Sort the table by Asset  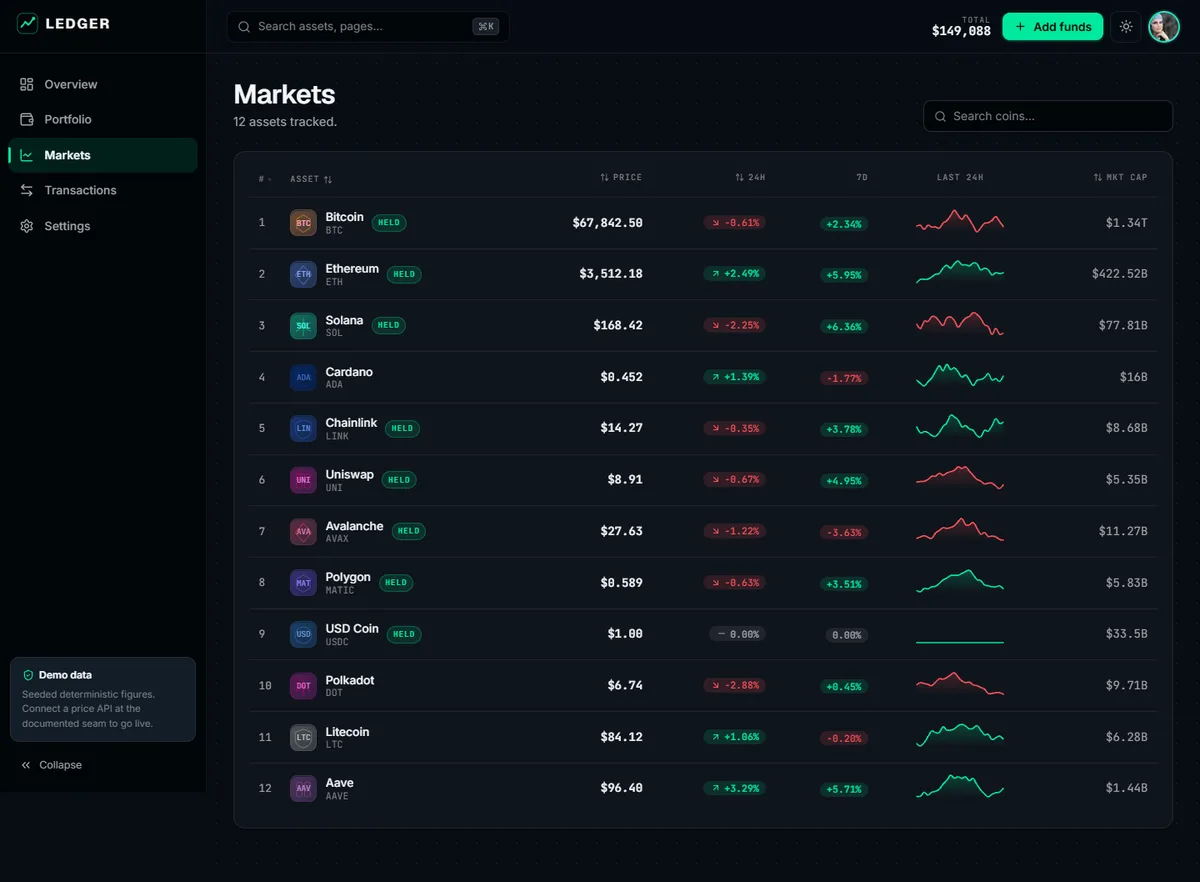click(311, 179)
